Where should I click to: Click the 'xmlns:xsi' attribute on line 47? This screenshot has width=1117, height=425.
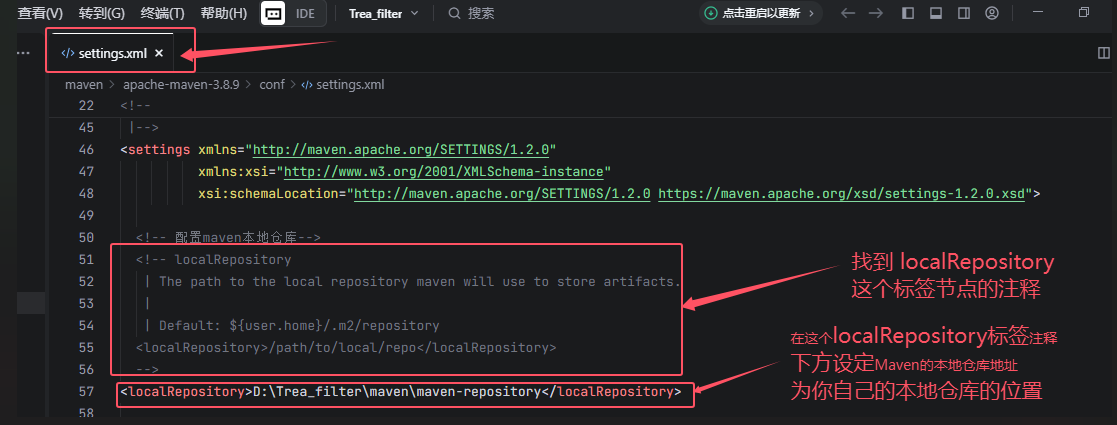click(x=234, y=172)
